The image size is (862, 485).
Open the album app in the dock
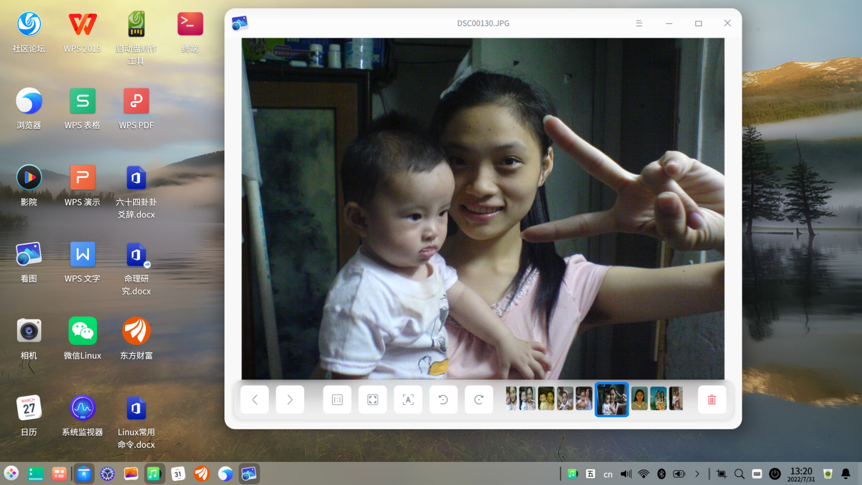[131, 473]
